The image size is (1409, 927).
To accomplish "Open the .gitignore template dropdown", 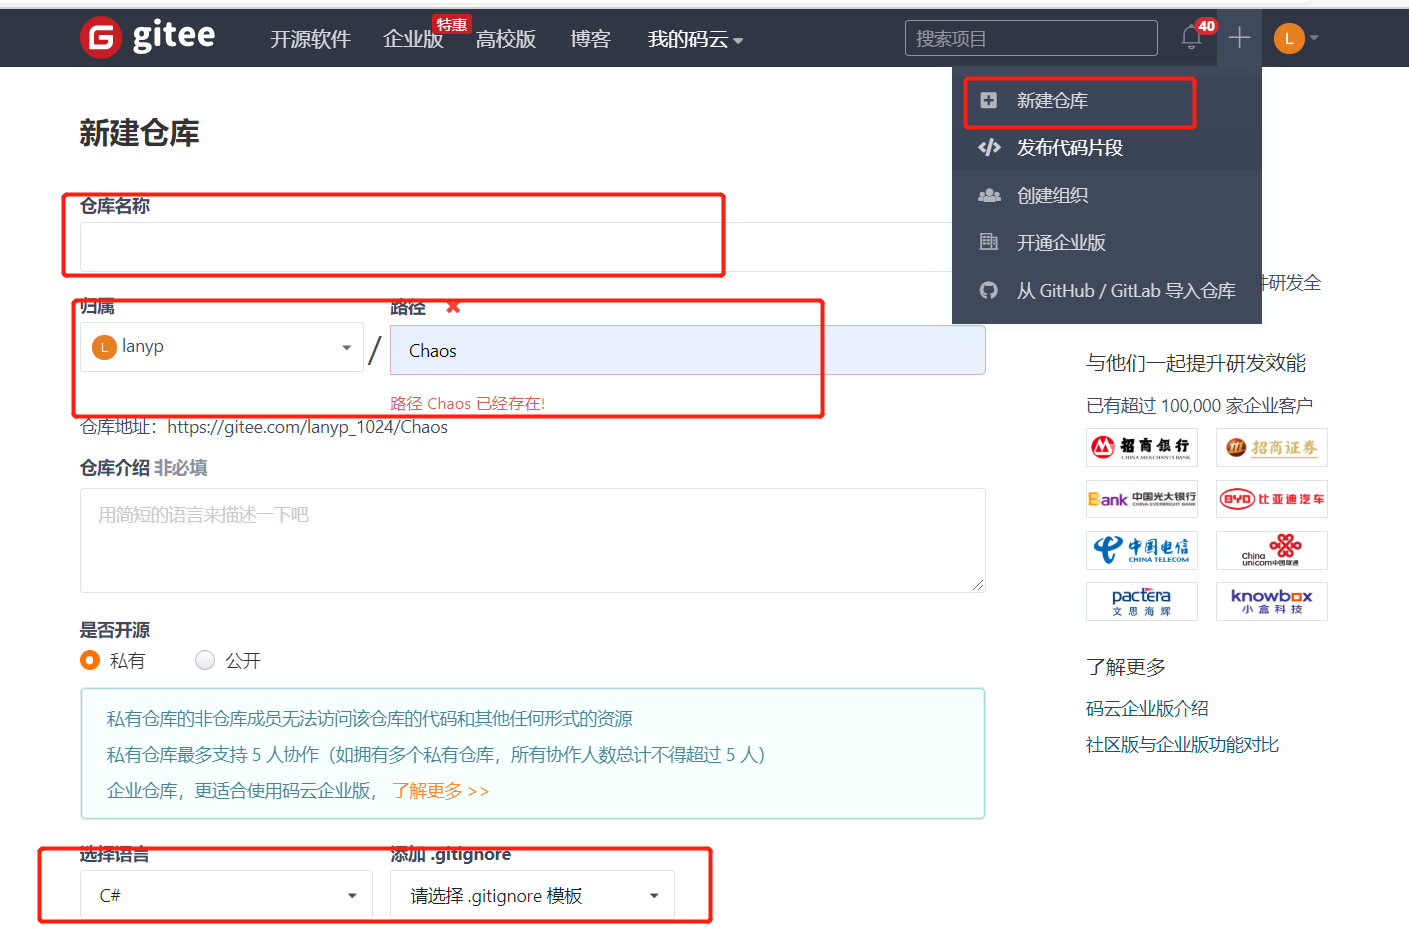I will [x=532, y=895].
